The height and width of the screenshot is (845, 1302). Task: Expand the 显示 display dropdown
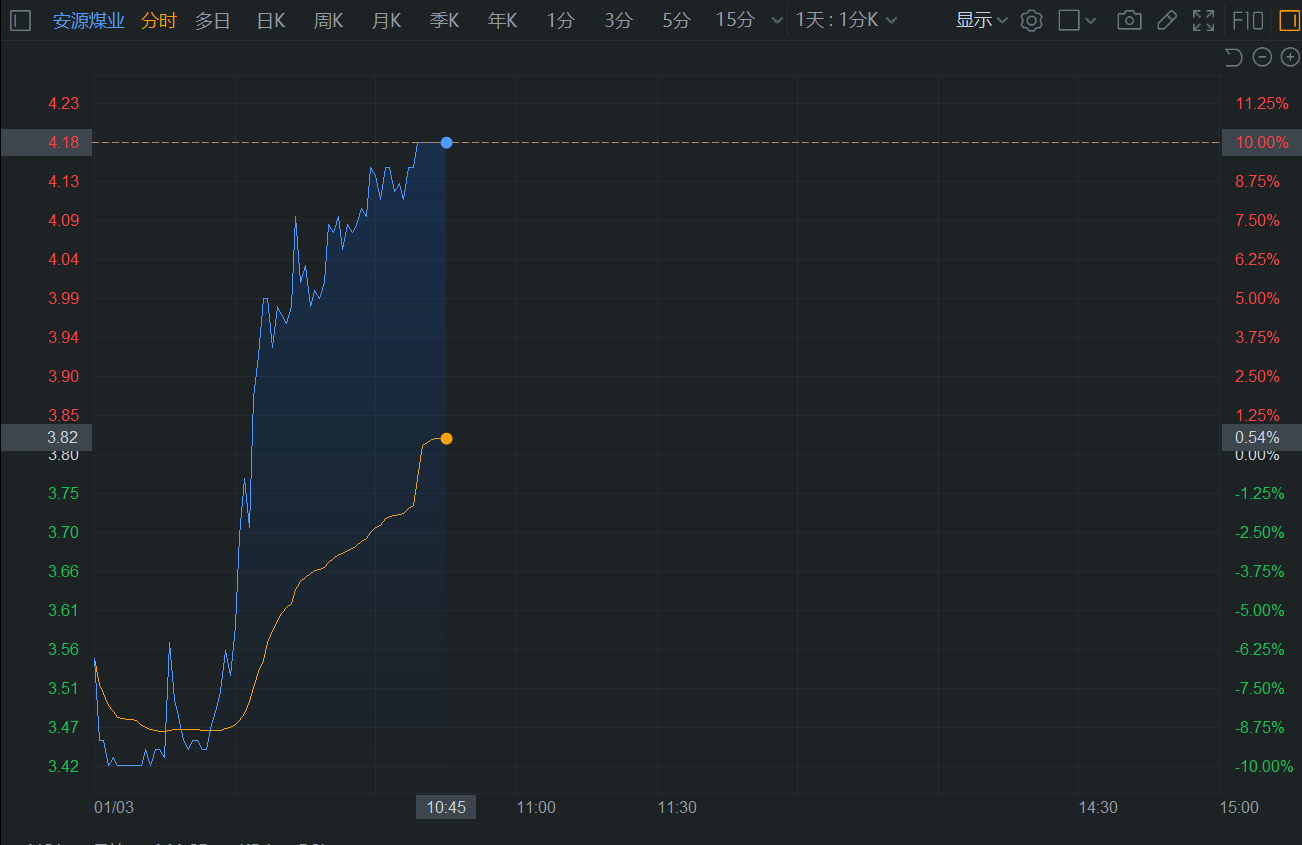[x=981, y=20]
